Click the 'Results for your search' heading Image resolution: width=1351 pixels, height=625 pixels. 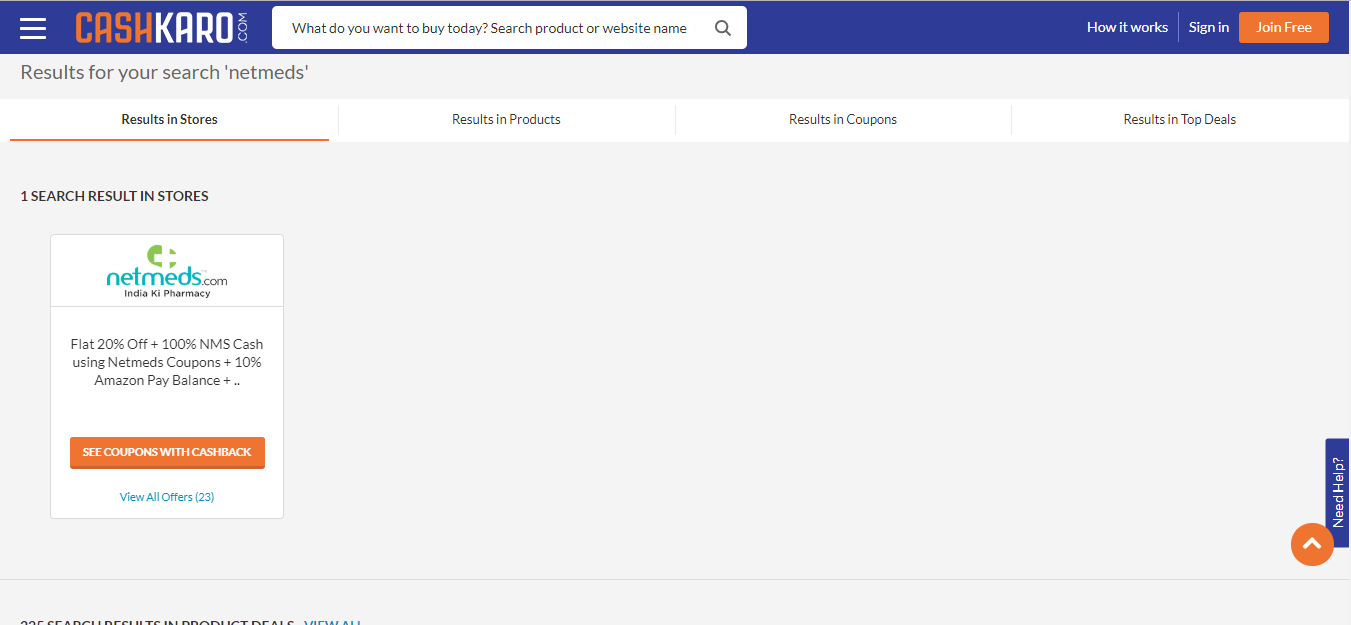pyautogui.click(x=164, y=72)
